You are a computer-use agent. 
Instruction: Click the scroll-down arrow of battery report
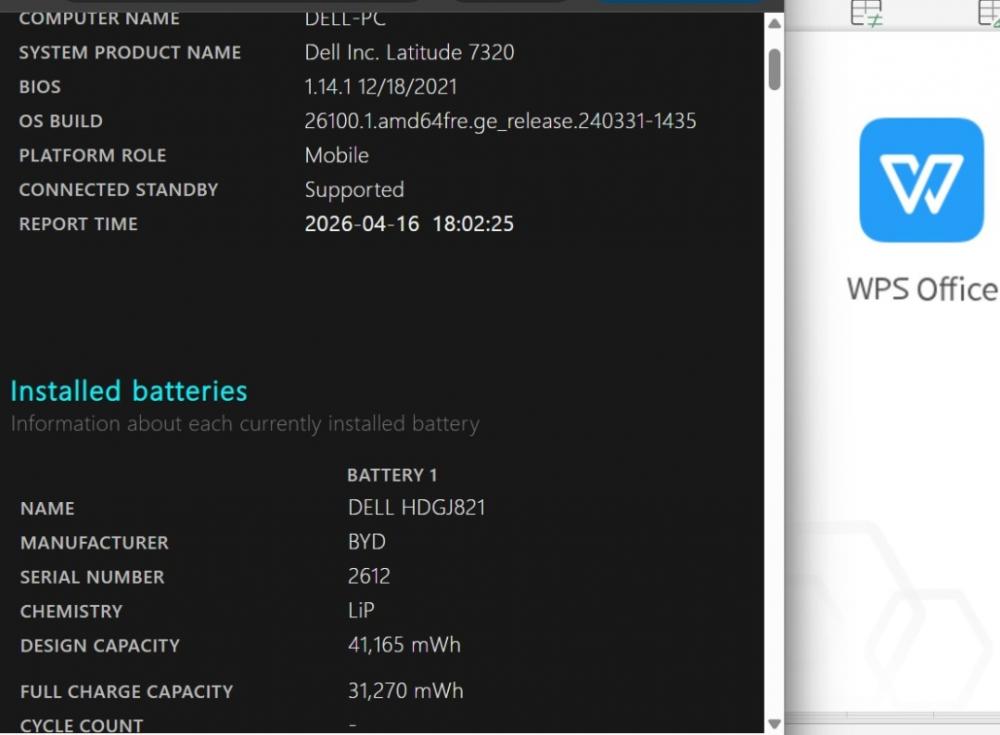[x=774, y=724]
